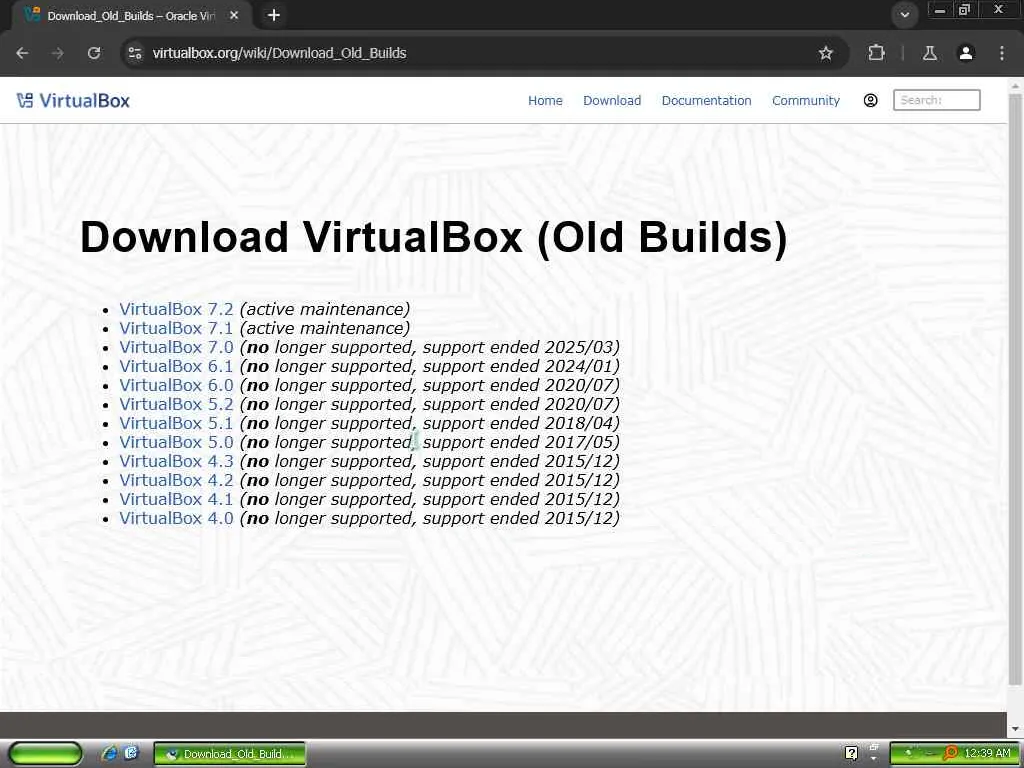The height and width of the screenshot is (768, 1024).
Task: Click the magnifier icon in system tray
Action: point(950,753)
